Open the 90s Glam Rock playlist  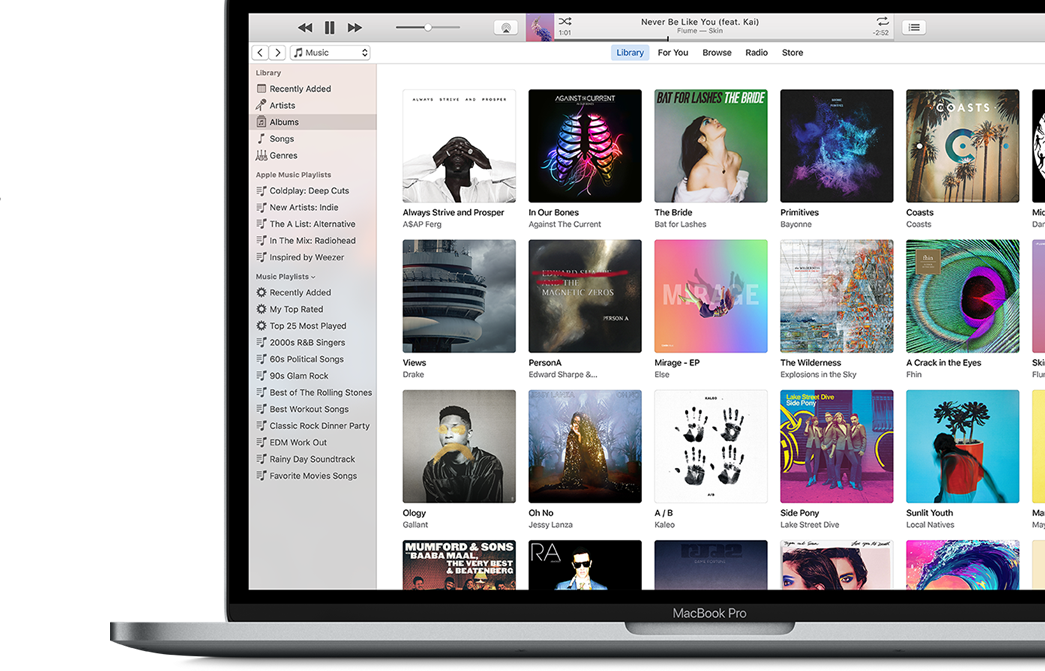point(313,376)
